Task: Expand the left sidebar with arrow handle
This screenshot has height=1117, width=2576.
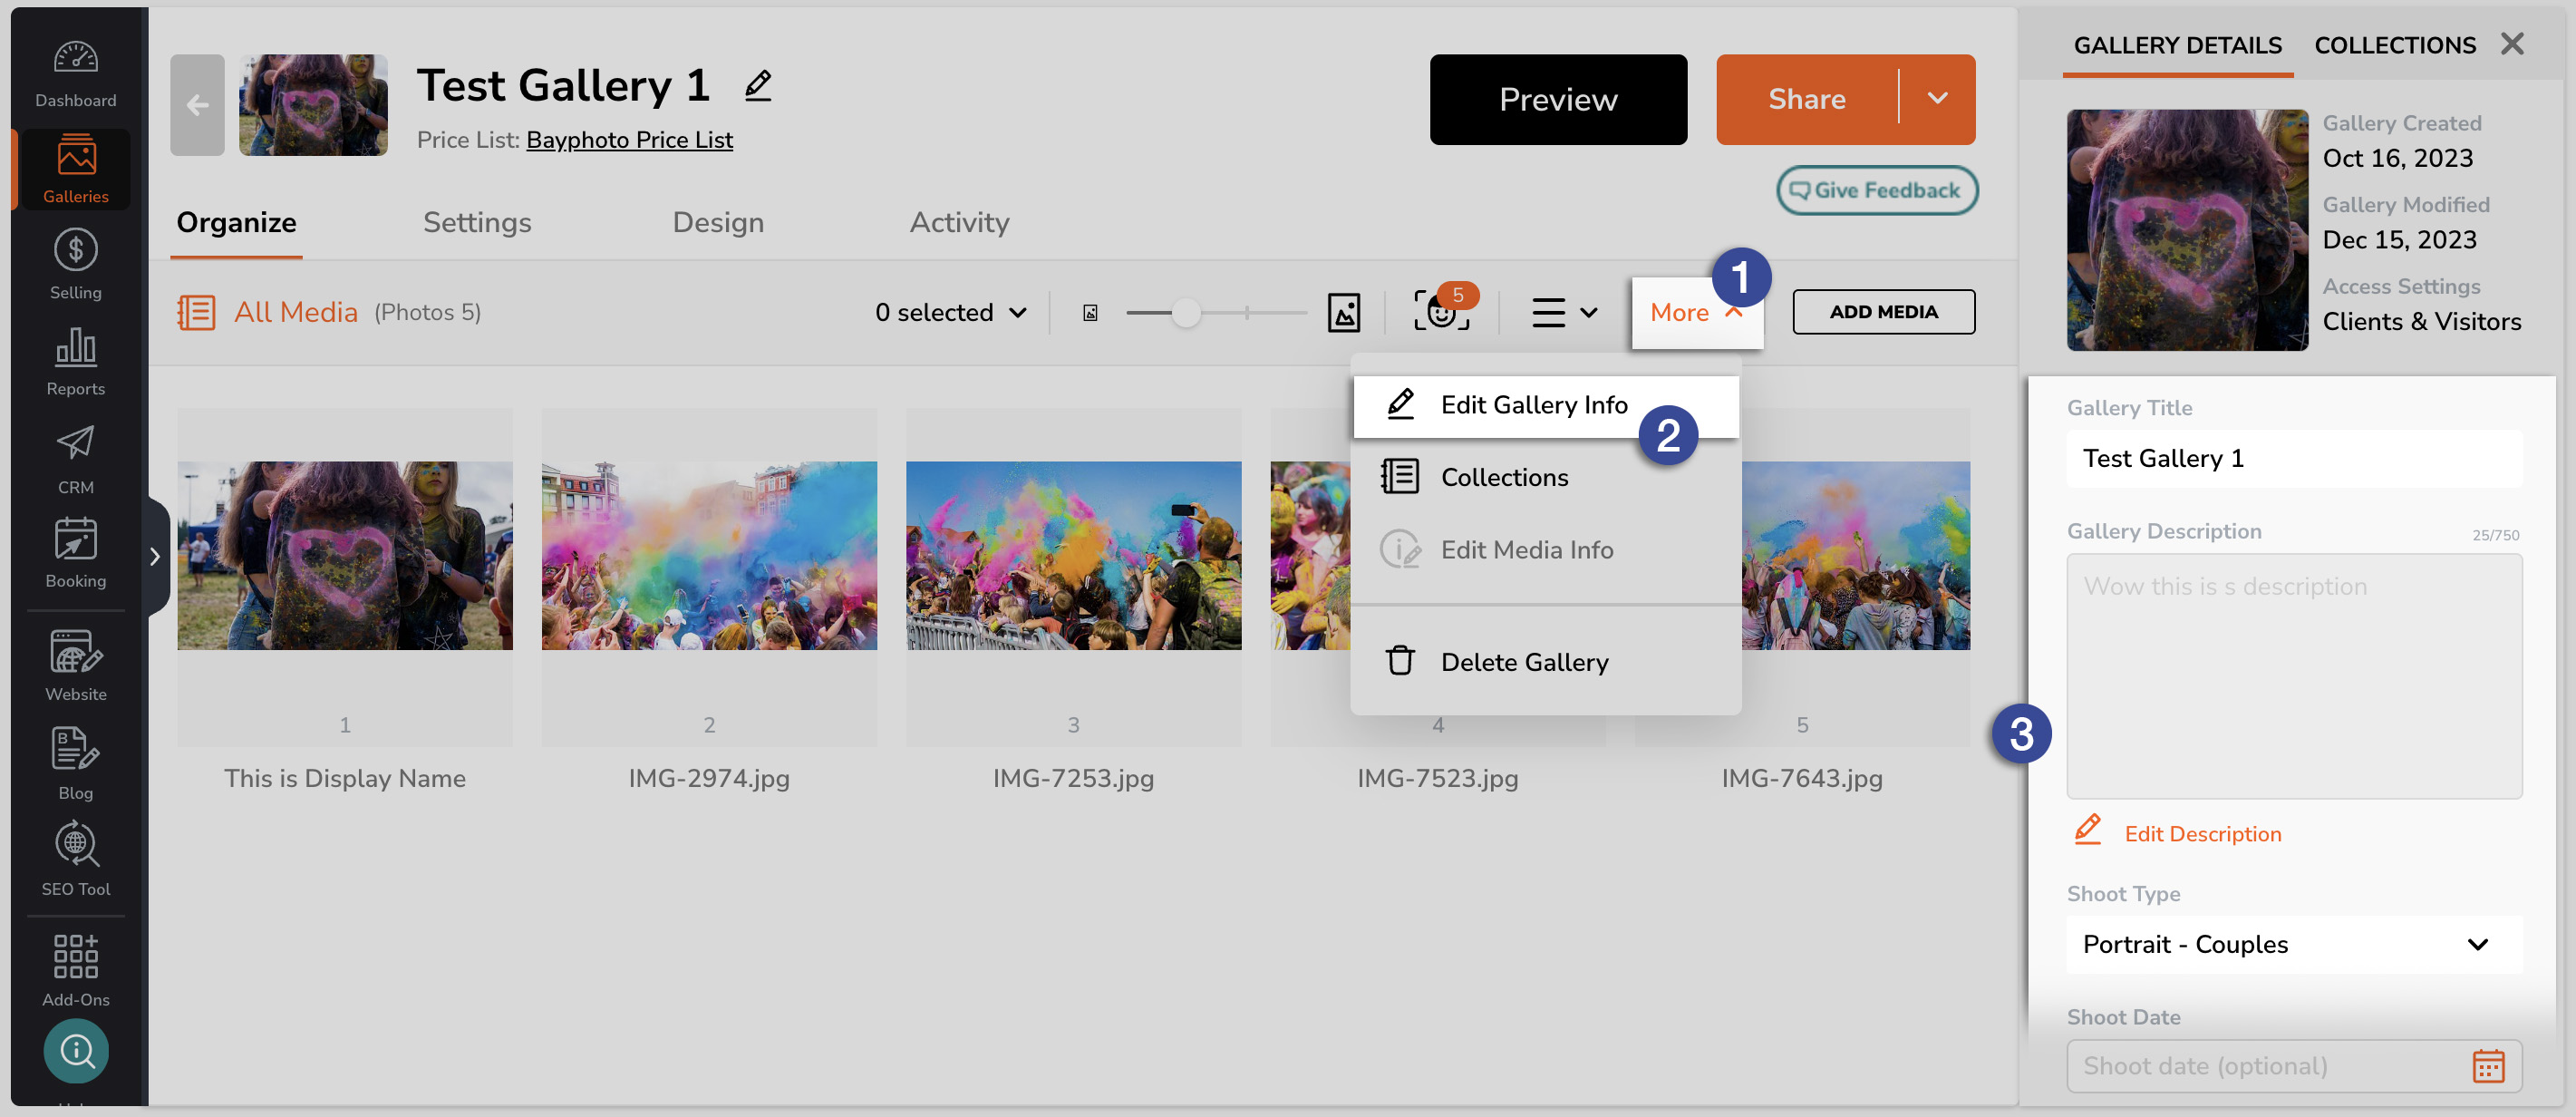Action: coord(155,557)
